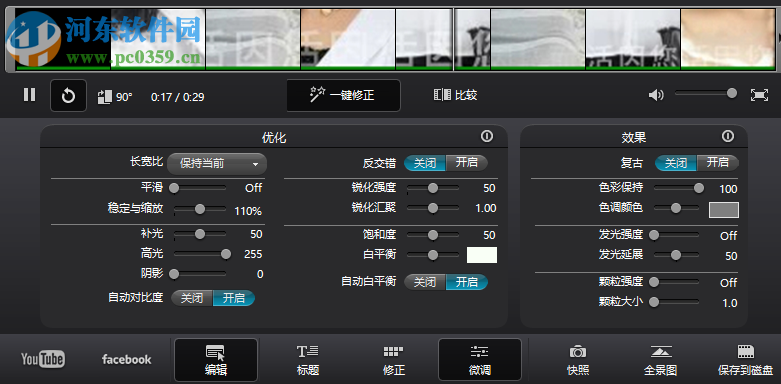Click the 一键修正 magic wand button
The height and width of the screenshot is (384, 781).
pos(343,95)
